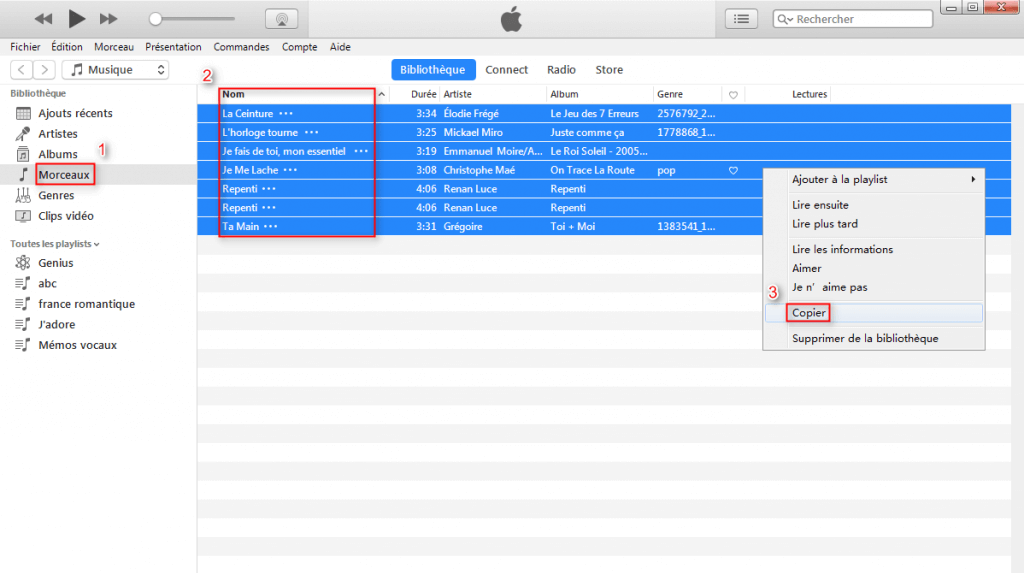
Task: Open the options dots for L'horloge tourne
Action: 312,133
